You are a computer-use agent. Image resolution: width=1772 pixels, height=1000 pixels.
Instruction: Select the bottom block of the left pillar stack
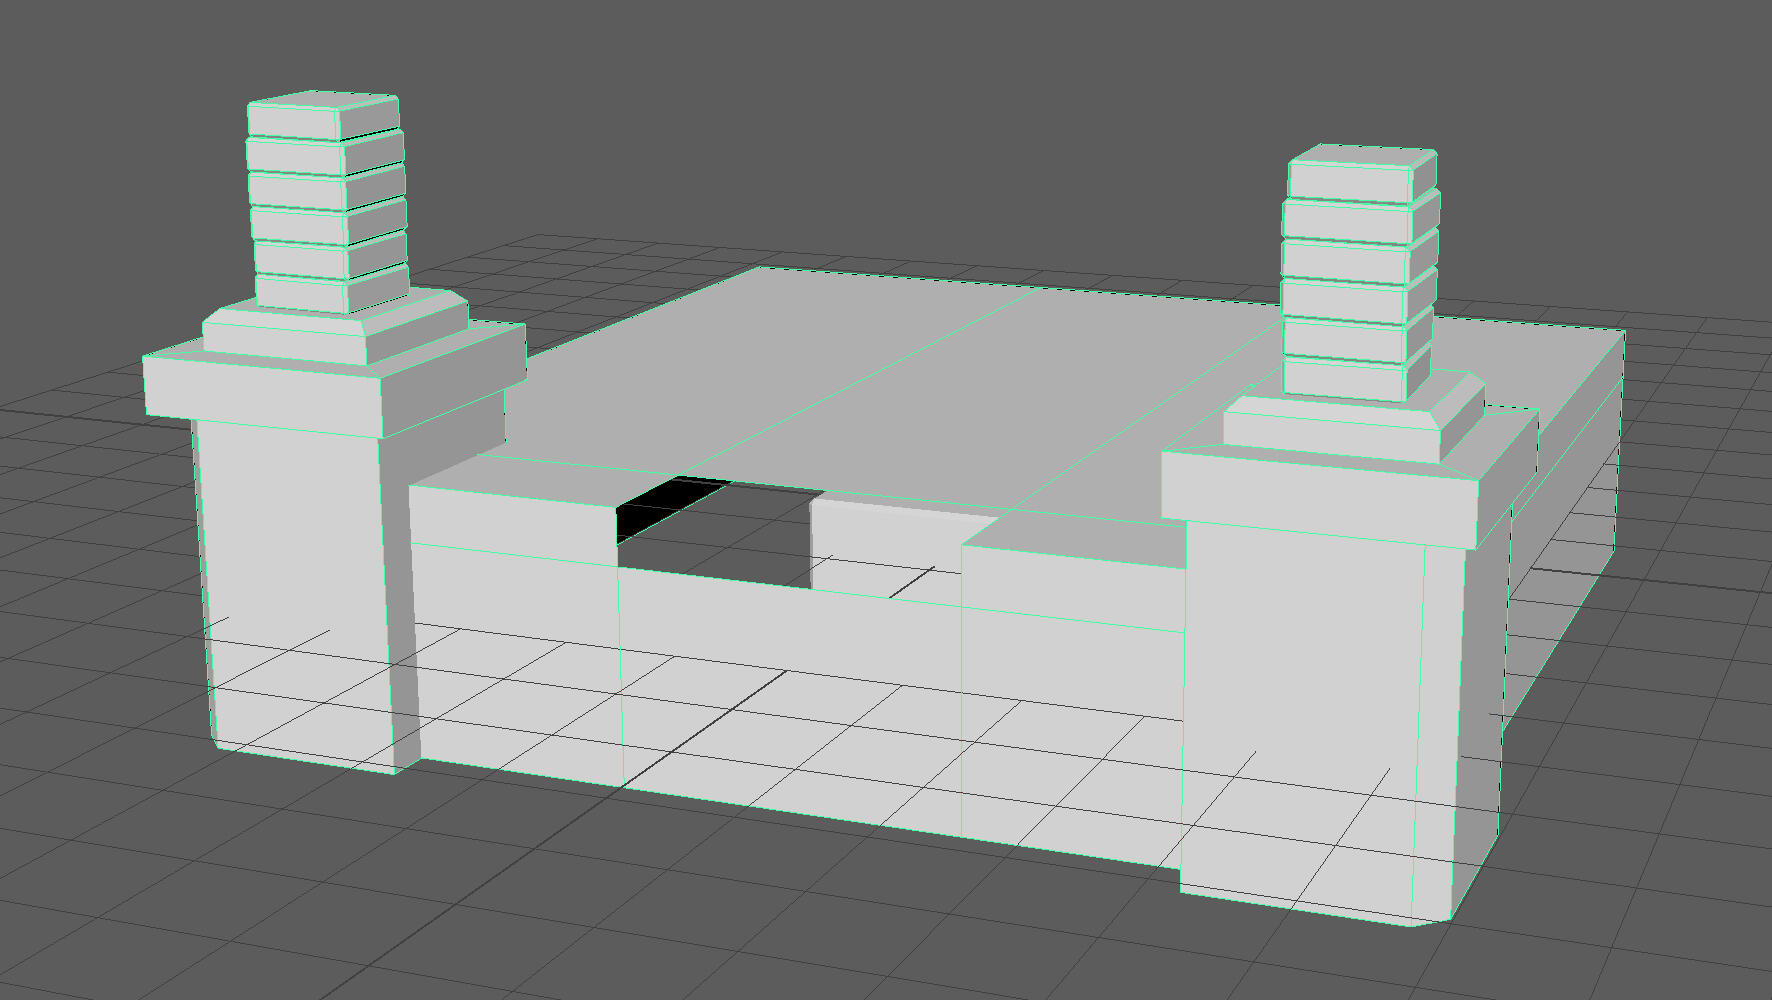300,290
